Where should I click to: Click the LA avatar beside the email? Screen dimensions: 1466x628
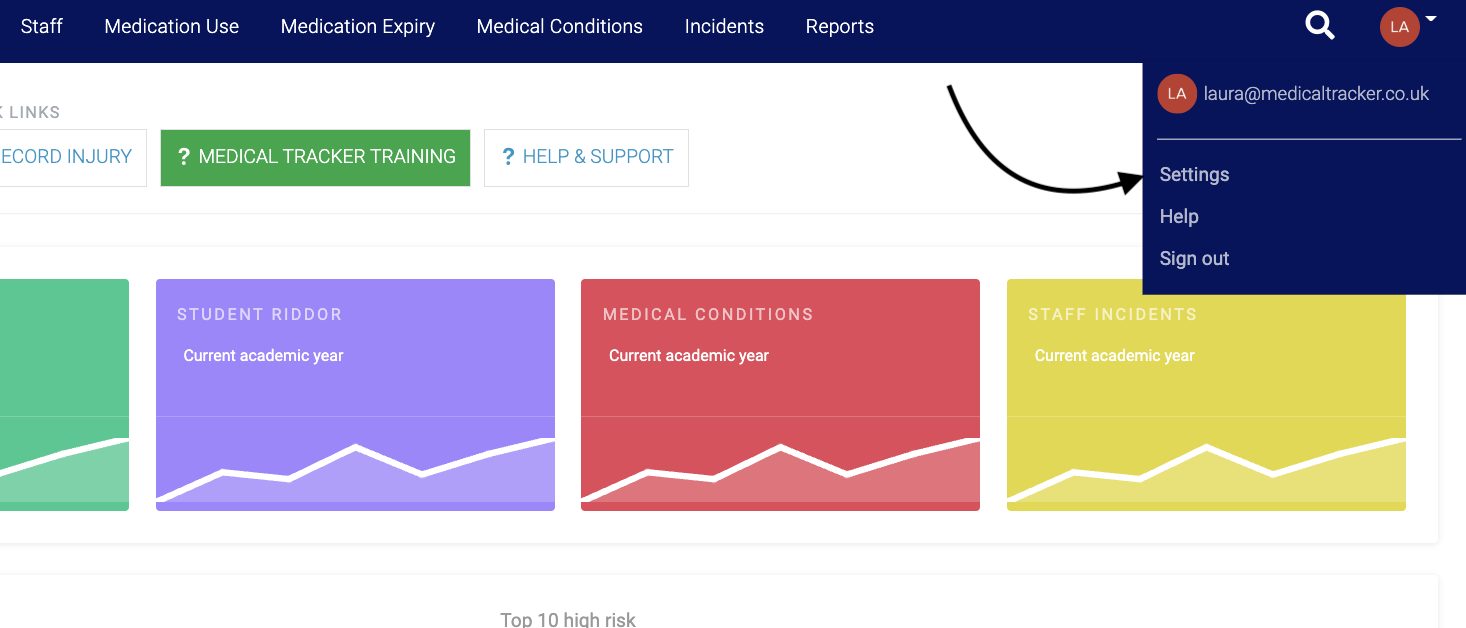click(x=1177, y=94)
